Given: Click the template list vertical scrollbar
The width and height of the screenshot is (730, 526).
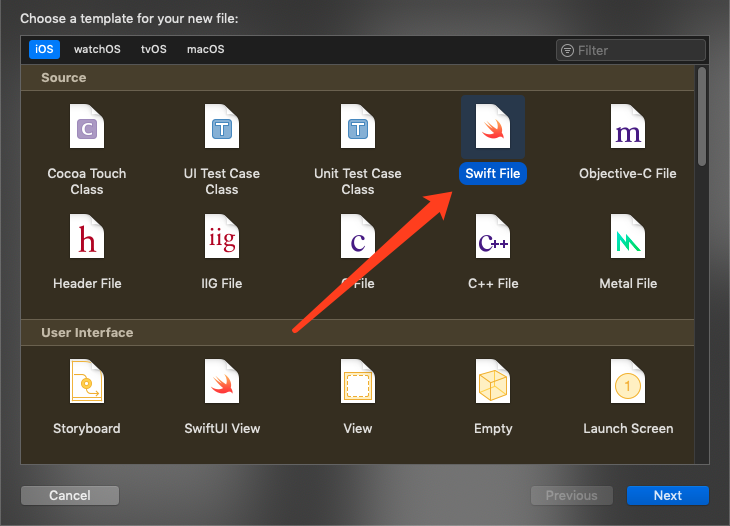Looking at the screenshot, I should (702, 116).
